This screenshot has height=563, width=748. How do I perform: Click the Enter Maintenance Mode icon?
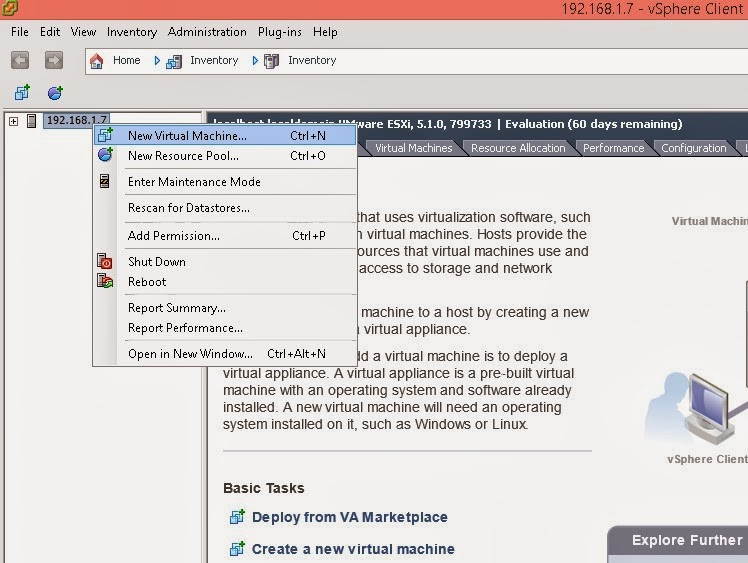tap(104, 181)
